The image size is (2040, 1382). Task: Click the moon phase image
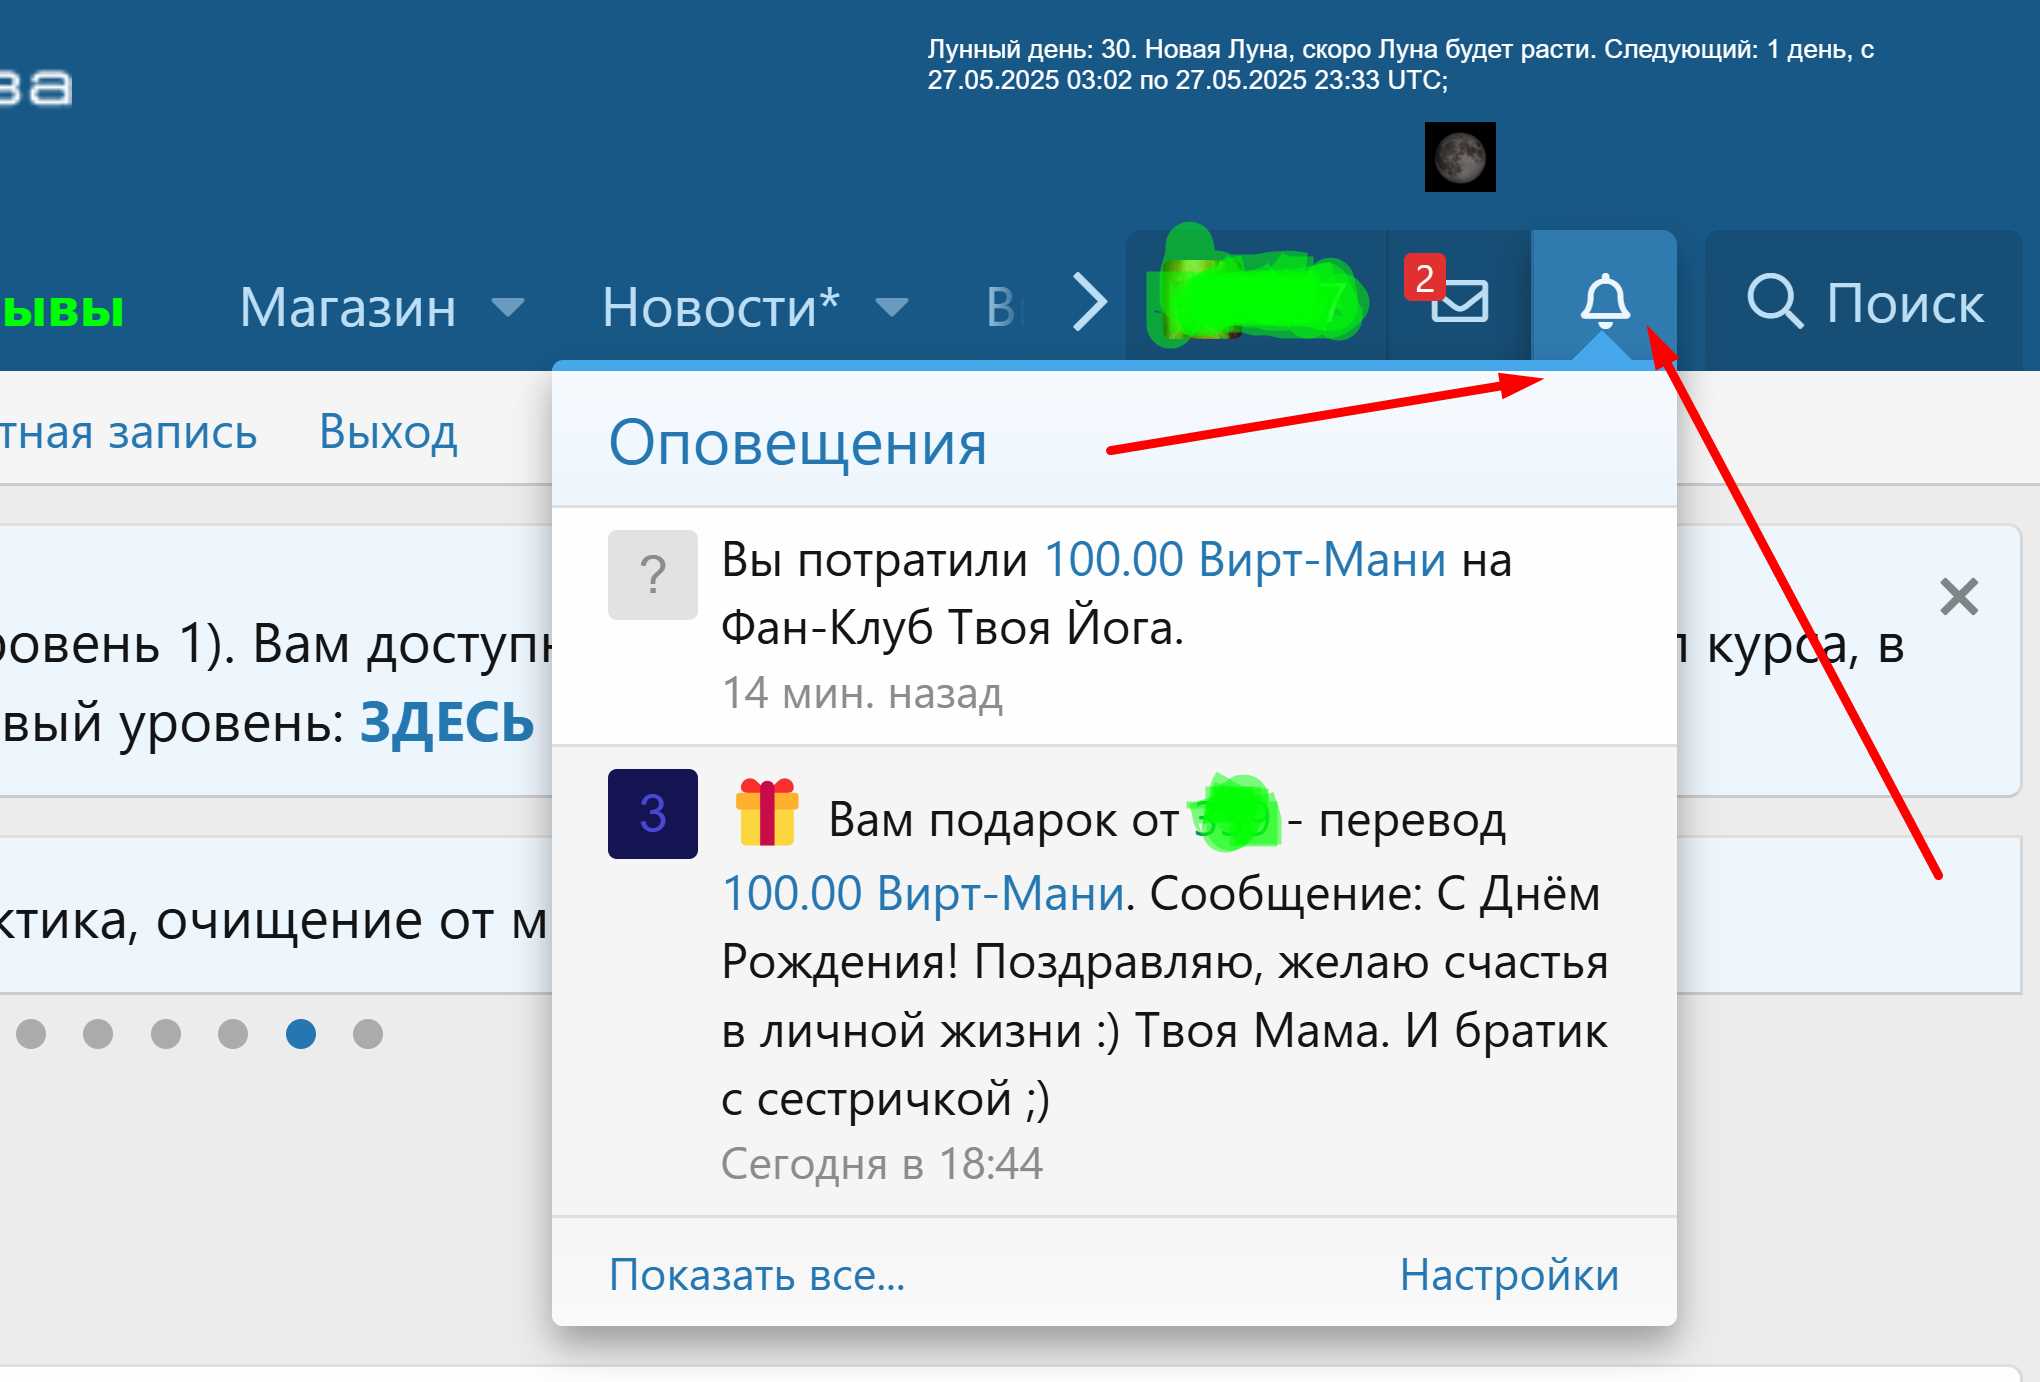tap(1460, 157)
